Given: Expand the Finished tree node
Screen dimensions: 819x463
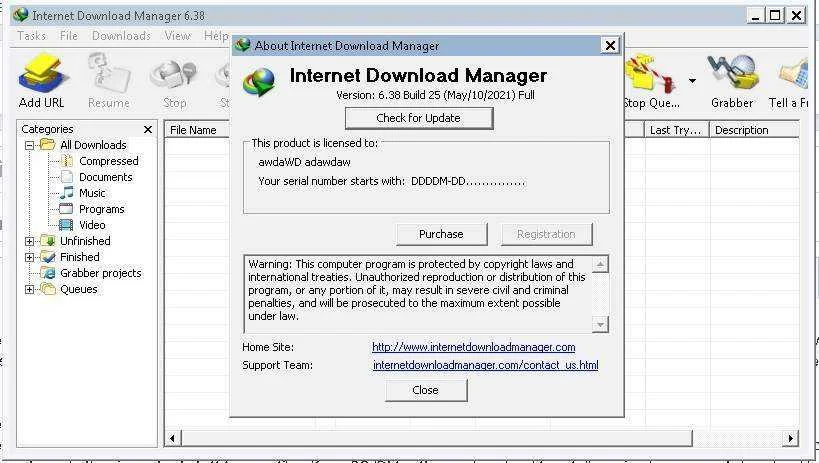Looking at the screenshot, I should [30, 257].
